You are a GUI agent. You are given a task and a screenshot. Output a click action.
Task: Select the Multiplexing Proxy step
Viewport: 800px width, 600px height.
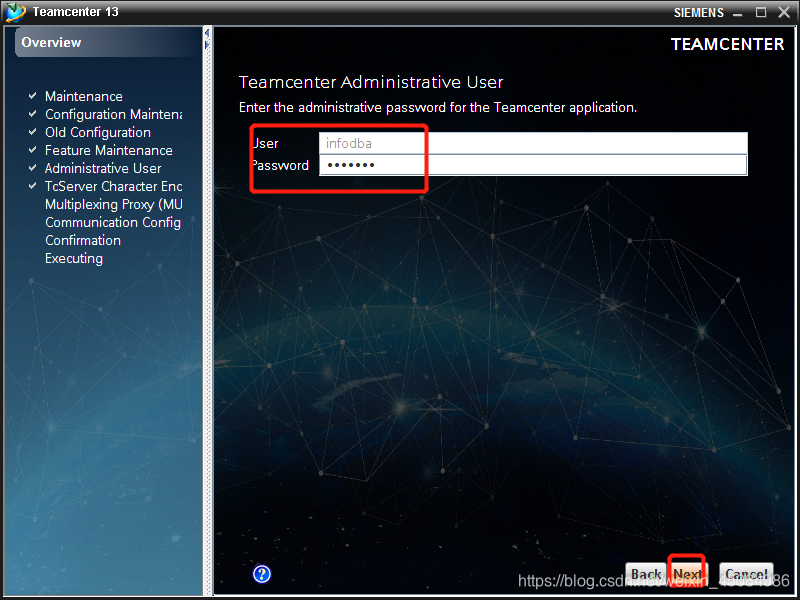point(113,204)
